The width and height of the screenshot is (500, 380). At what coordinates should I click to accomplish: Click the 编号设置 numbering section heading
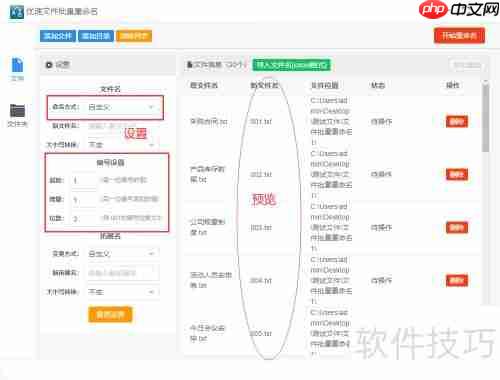pyautogui.click(x=110, y=163)
